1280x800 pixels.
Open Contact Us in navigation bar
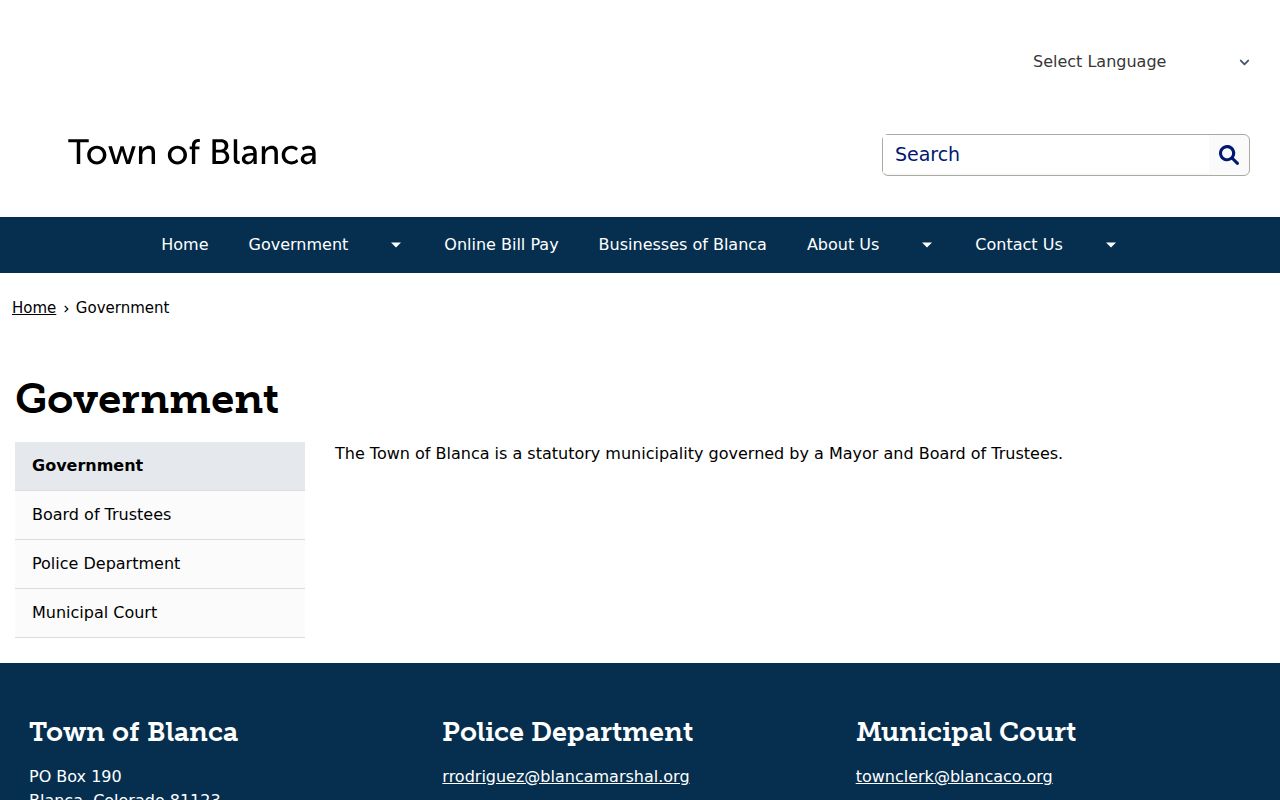[x=1019, y=245]
